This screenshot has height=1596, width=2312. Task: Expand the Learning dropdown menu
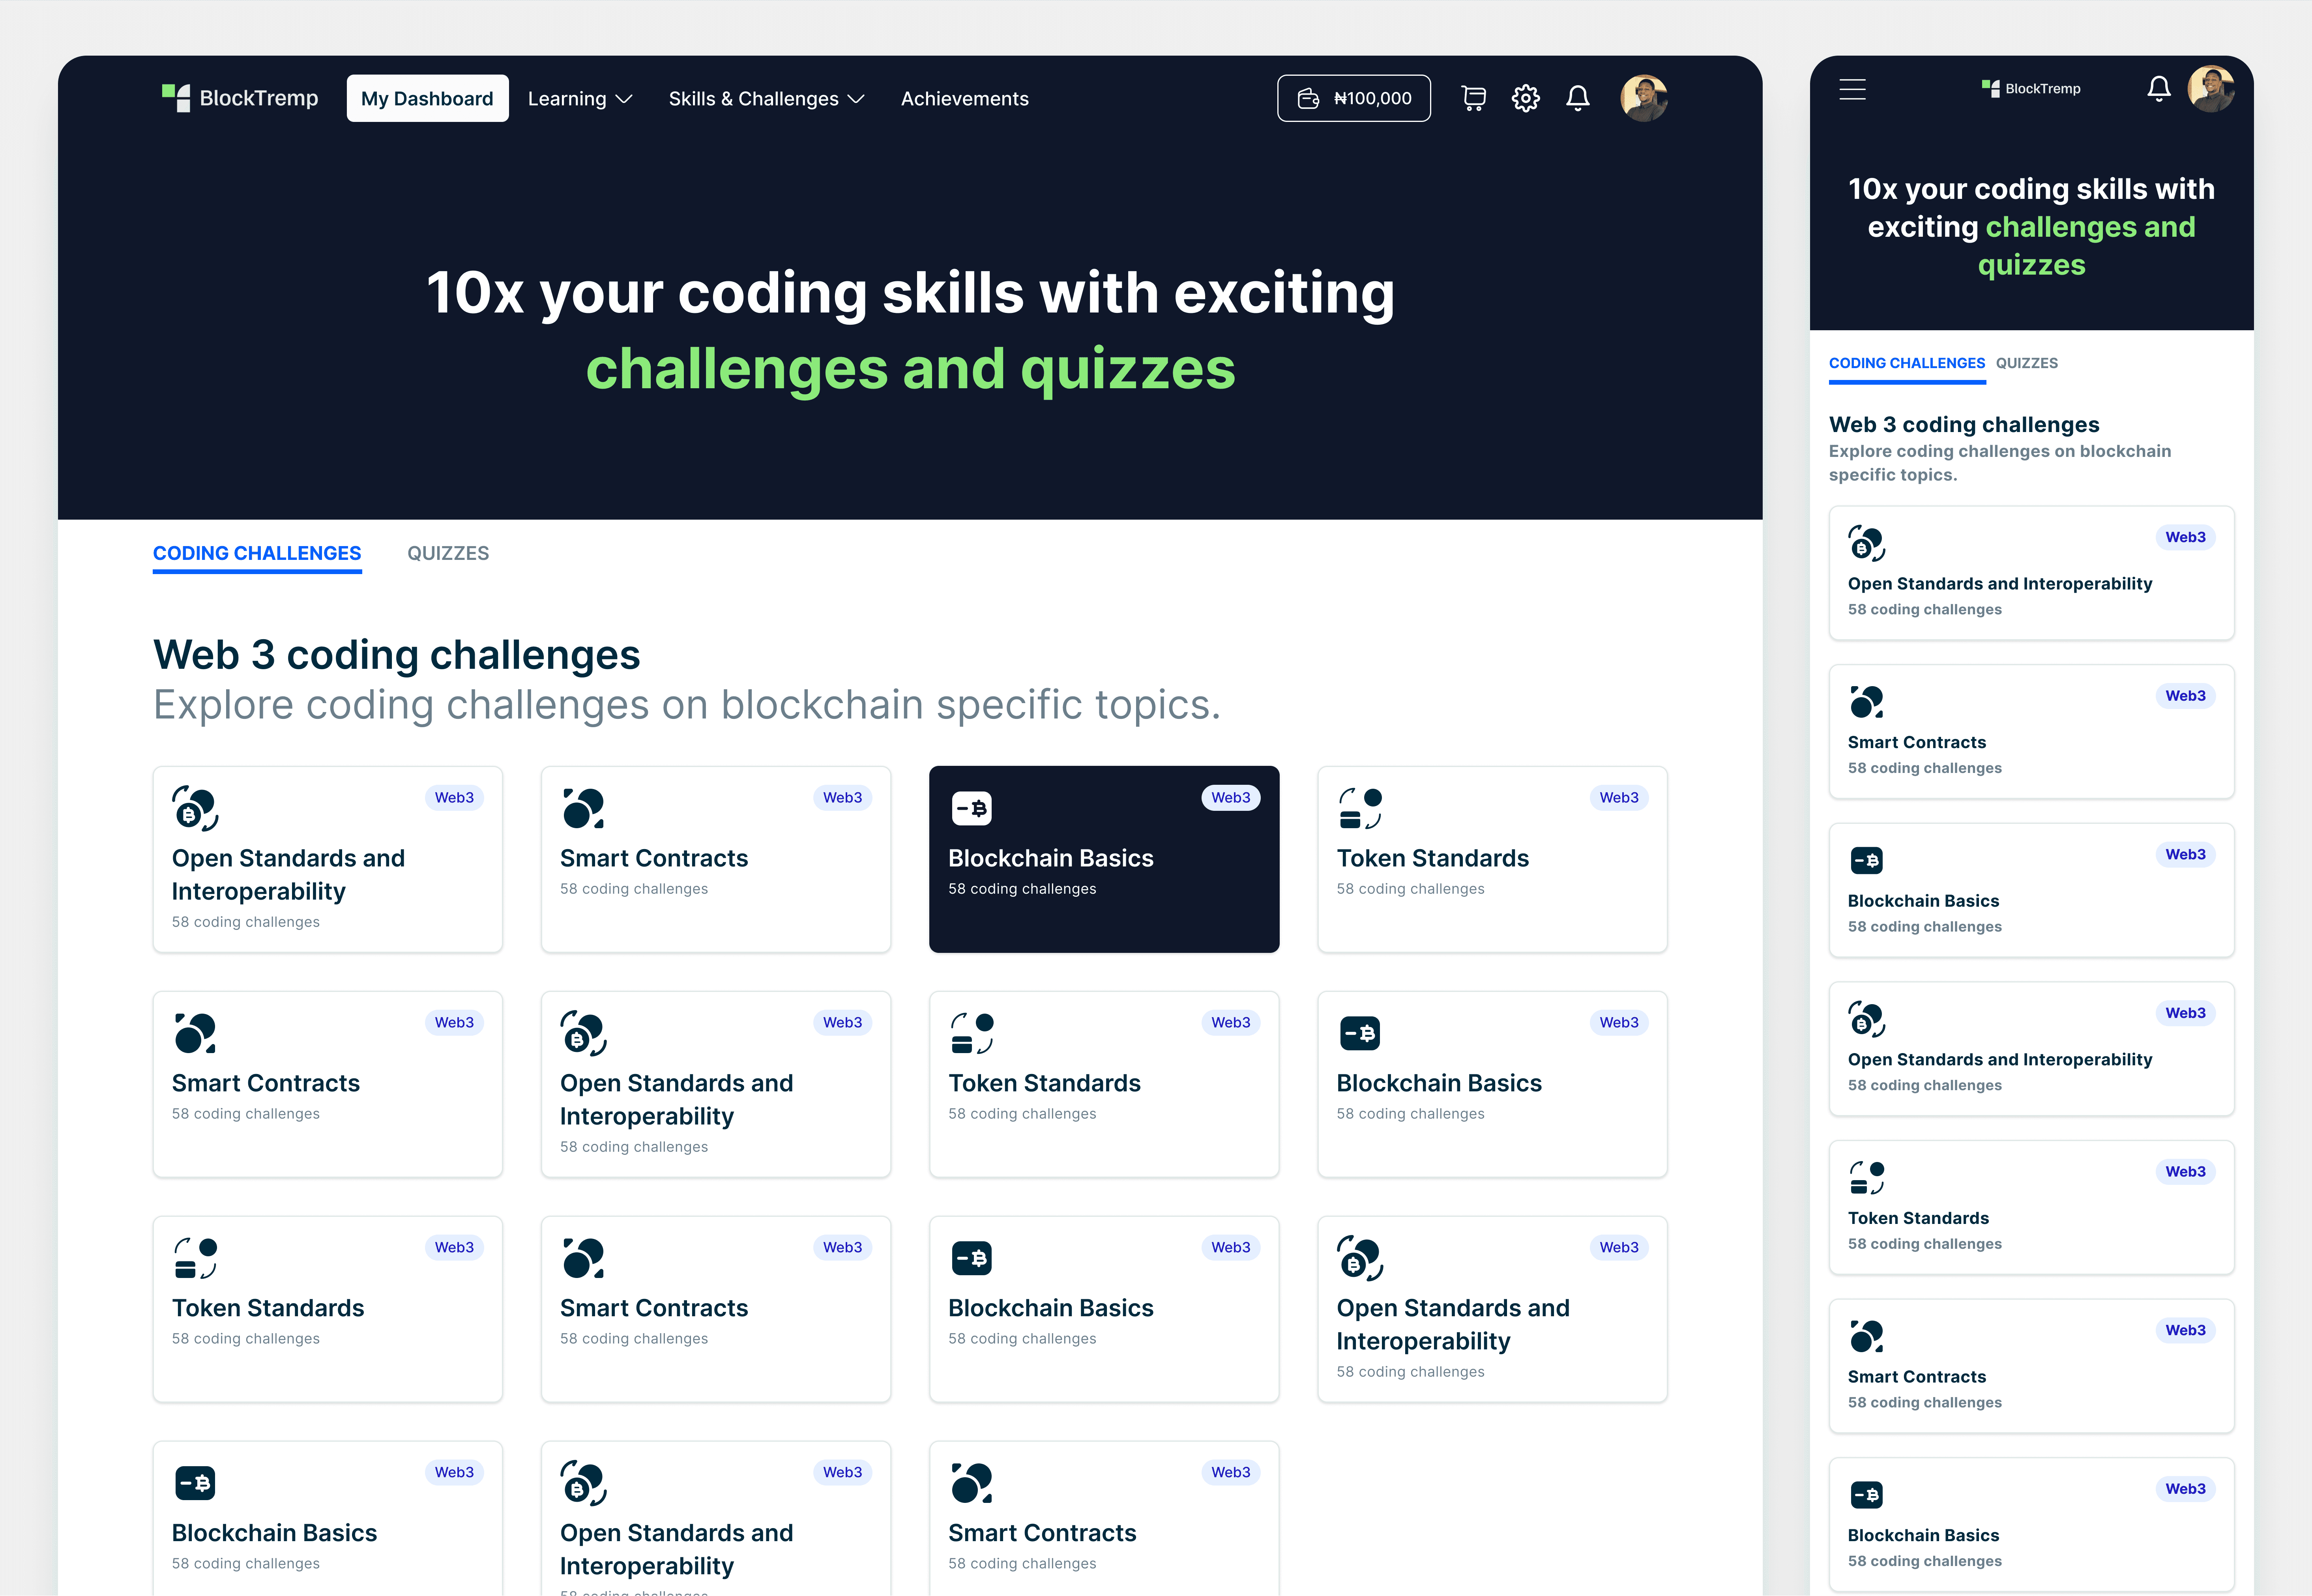click(567, 98)
